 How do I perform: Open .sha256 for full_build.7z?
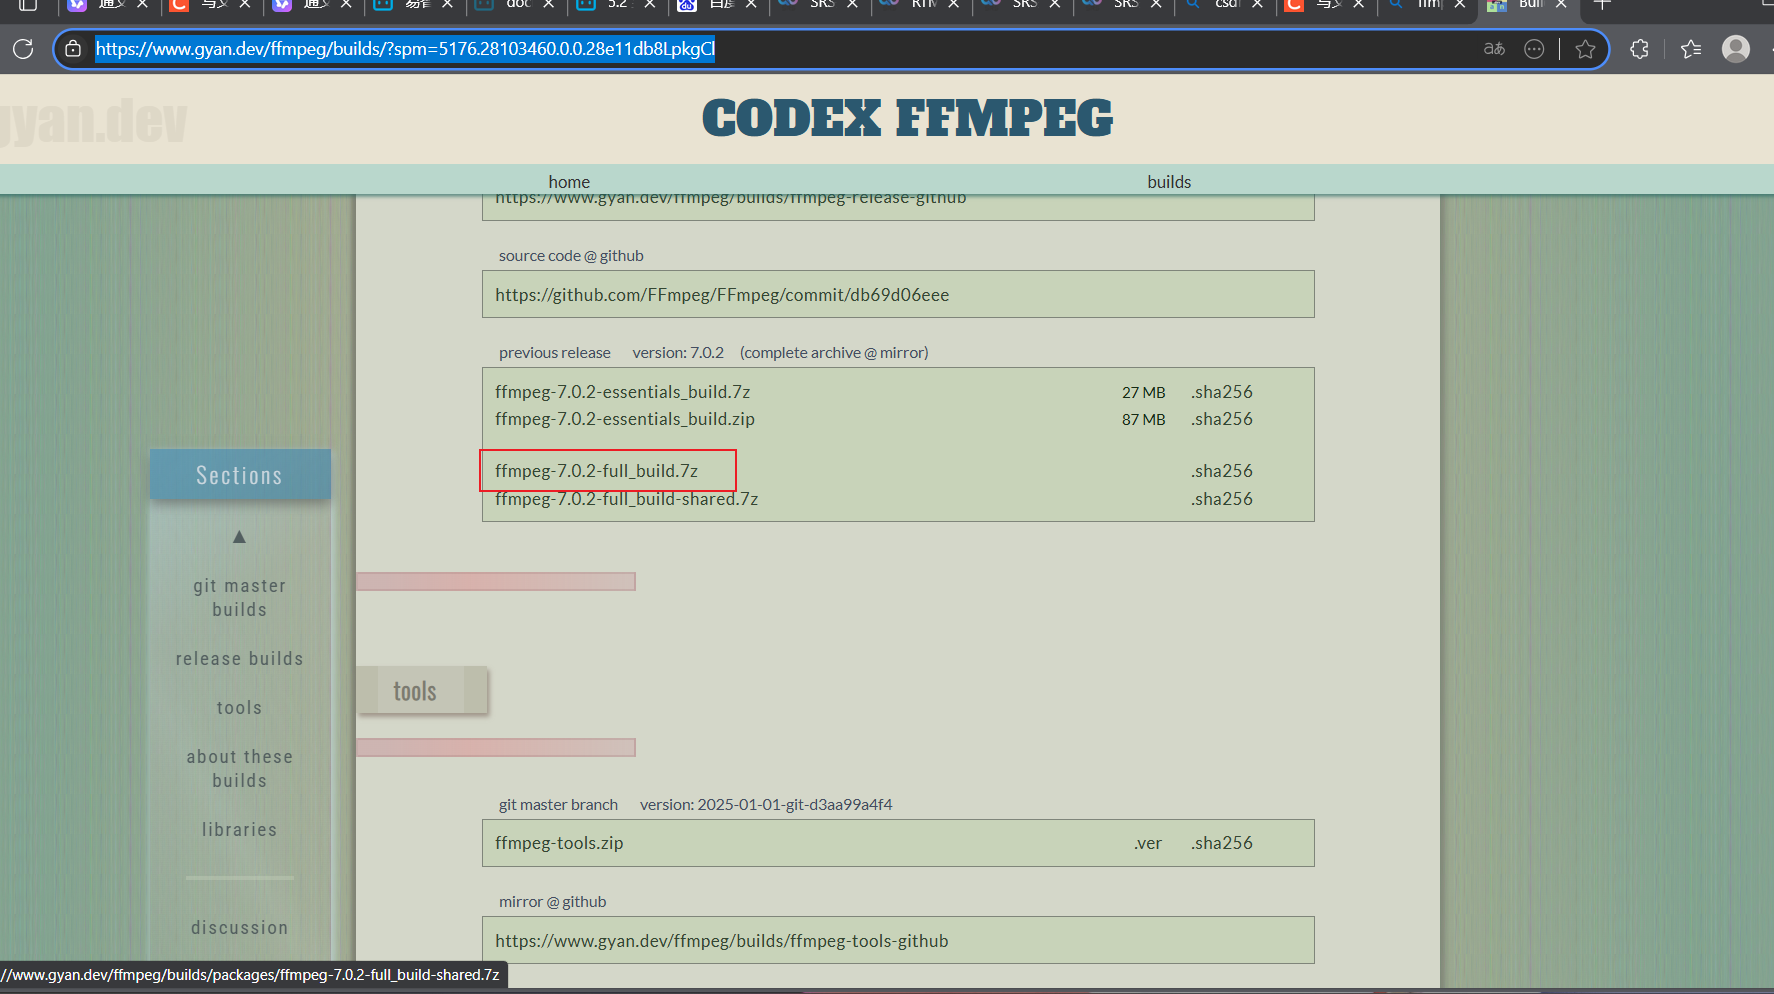(x=1221, y=471)
